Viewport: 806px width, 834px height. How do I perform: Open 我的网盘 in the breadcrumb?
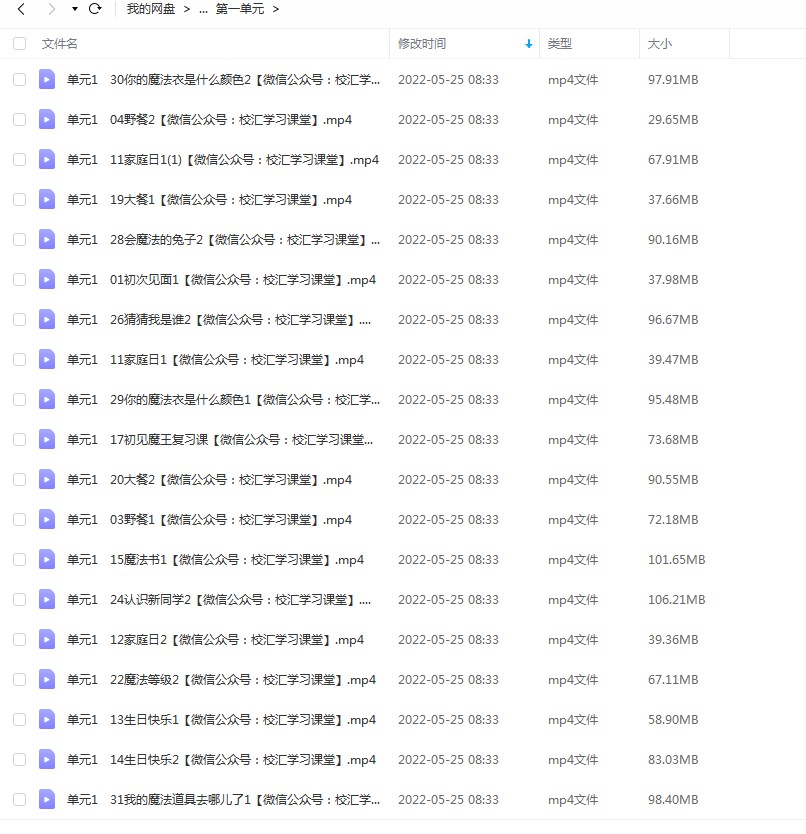151,9
